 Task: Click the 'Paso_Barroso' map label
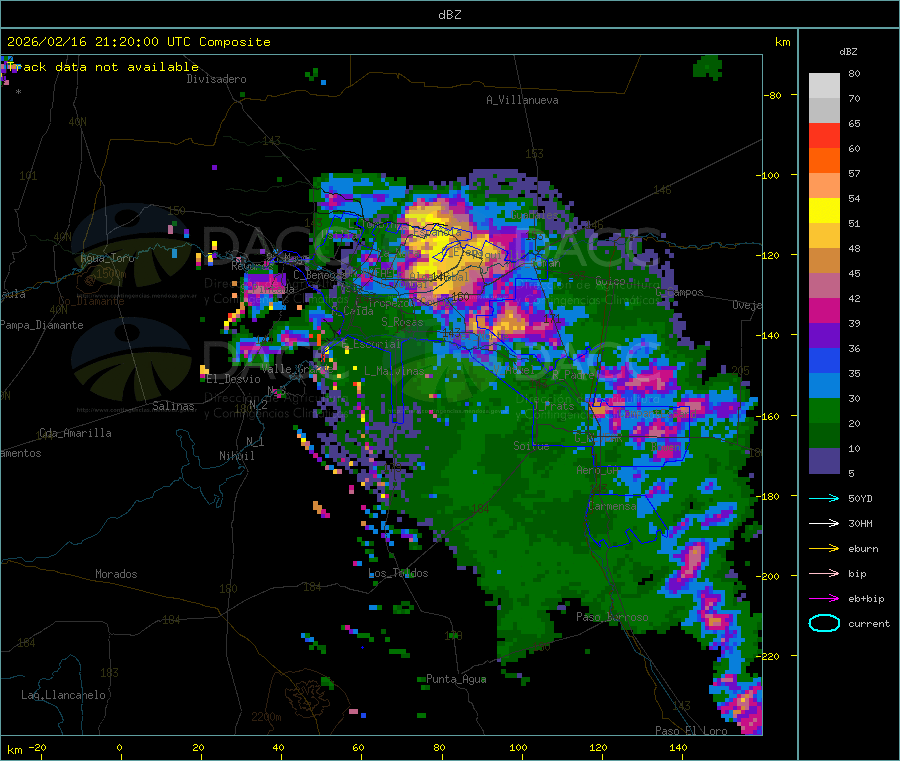[x=612, y=617]
